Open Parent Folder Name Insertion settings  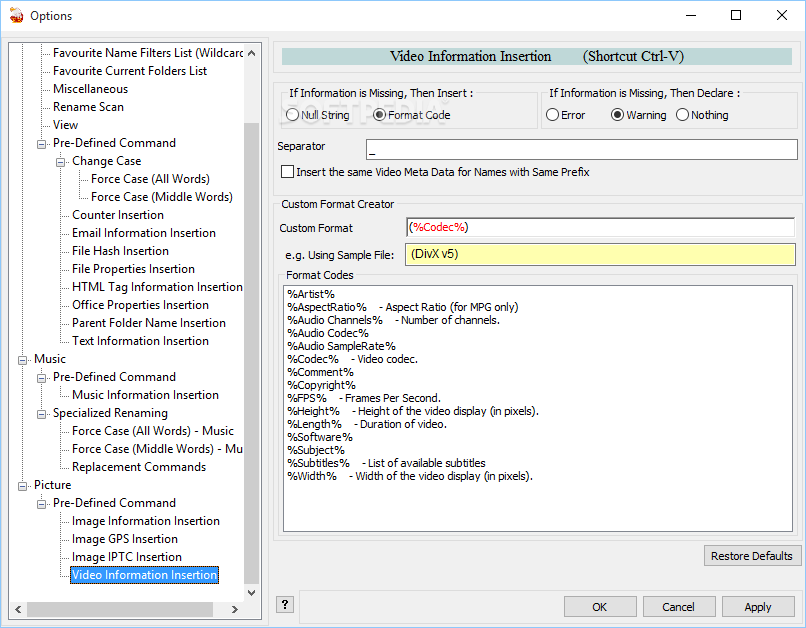click(x=149, y=323)
